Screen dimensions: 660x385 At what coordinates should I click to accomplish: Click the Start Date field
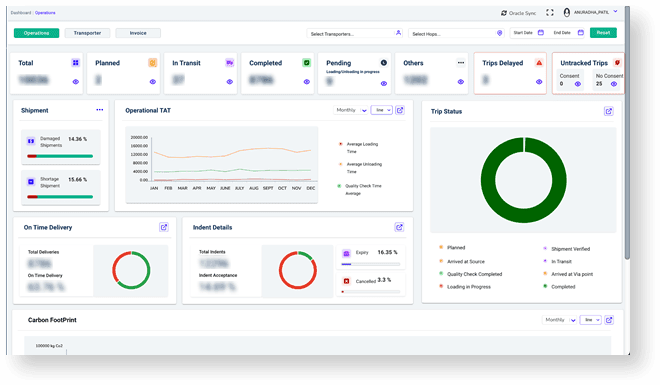(x=529, y=32)
